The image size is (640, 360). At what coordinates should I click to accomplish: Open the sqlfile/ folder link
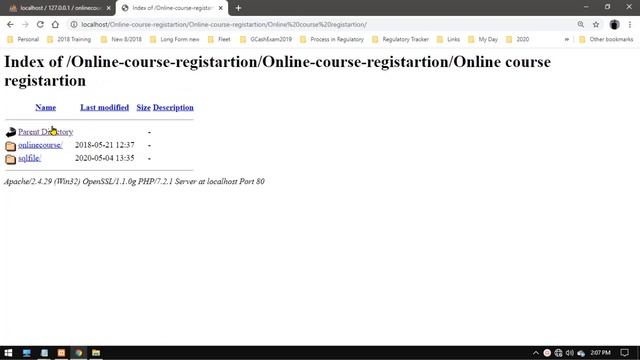[30, 158]
